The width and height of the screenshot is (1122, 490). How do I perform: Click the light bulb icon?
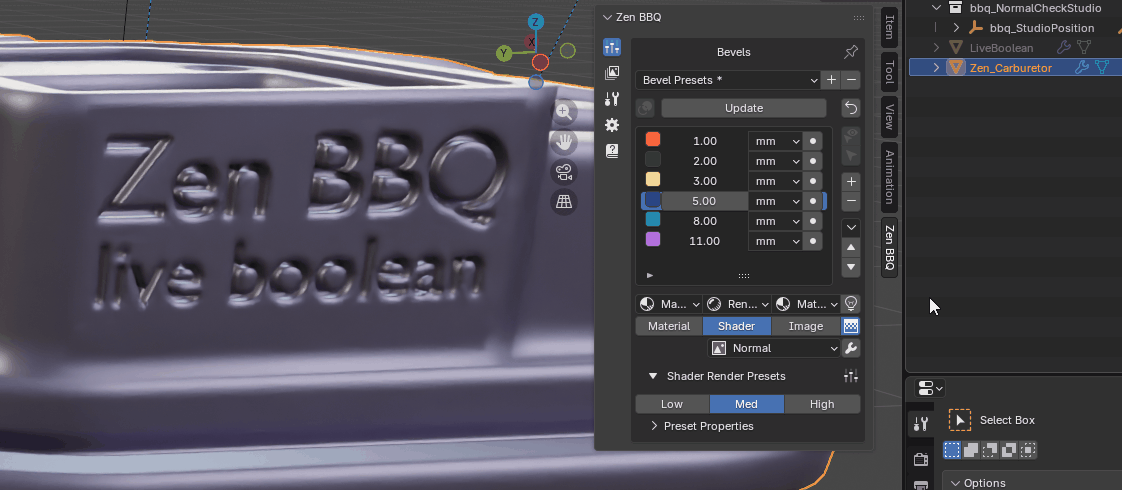point(851,303)
